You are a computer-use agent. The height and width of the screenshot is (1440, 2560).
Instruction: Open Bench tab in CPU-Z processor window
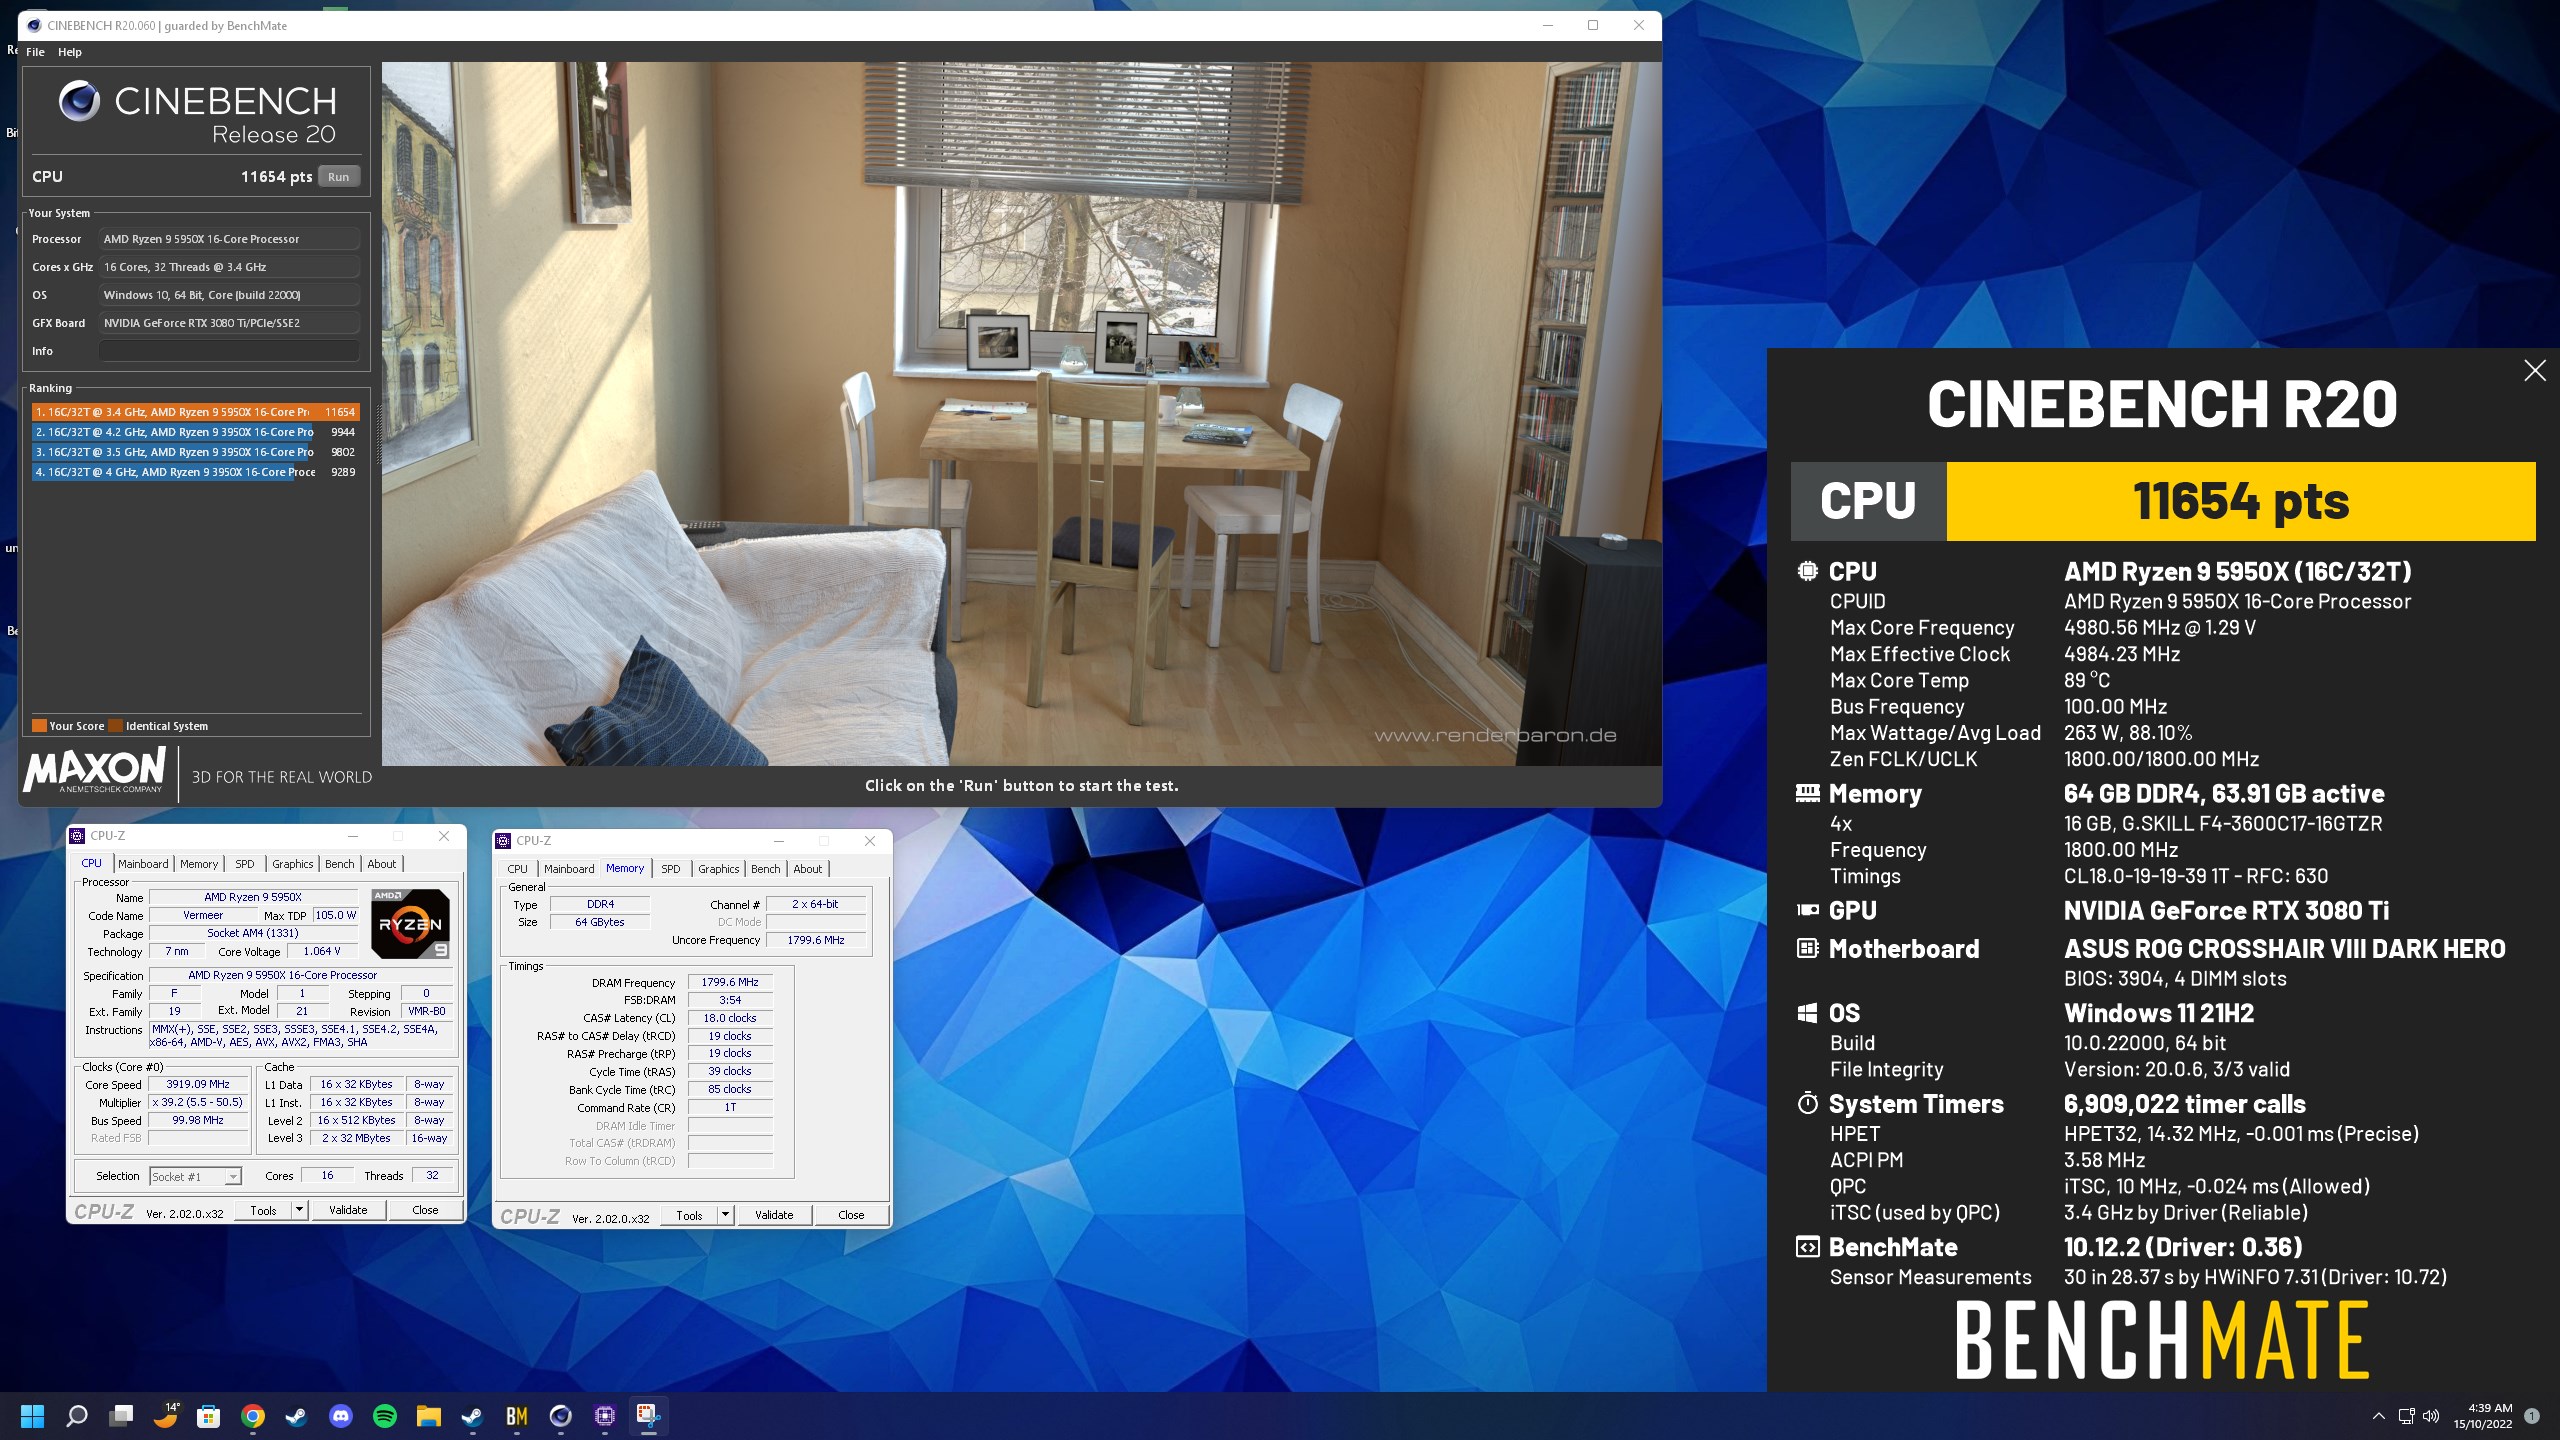click(x=339, y=864)
